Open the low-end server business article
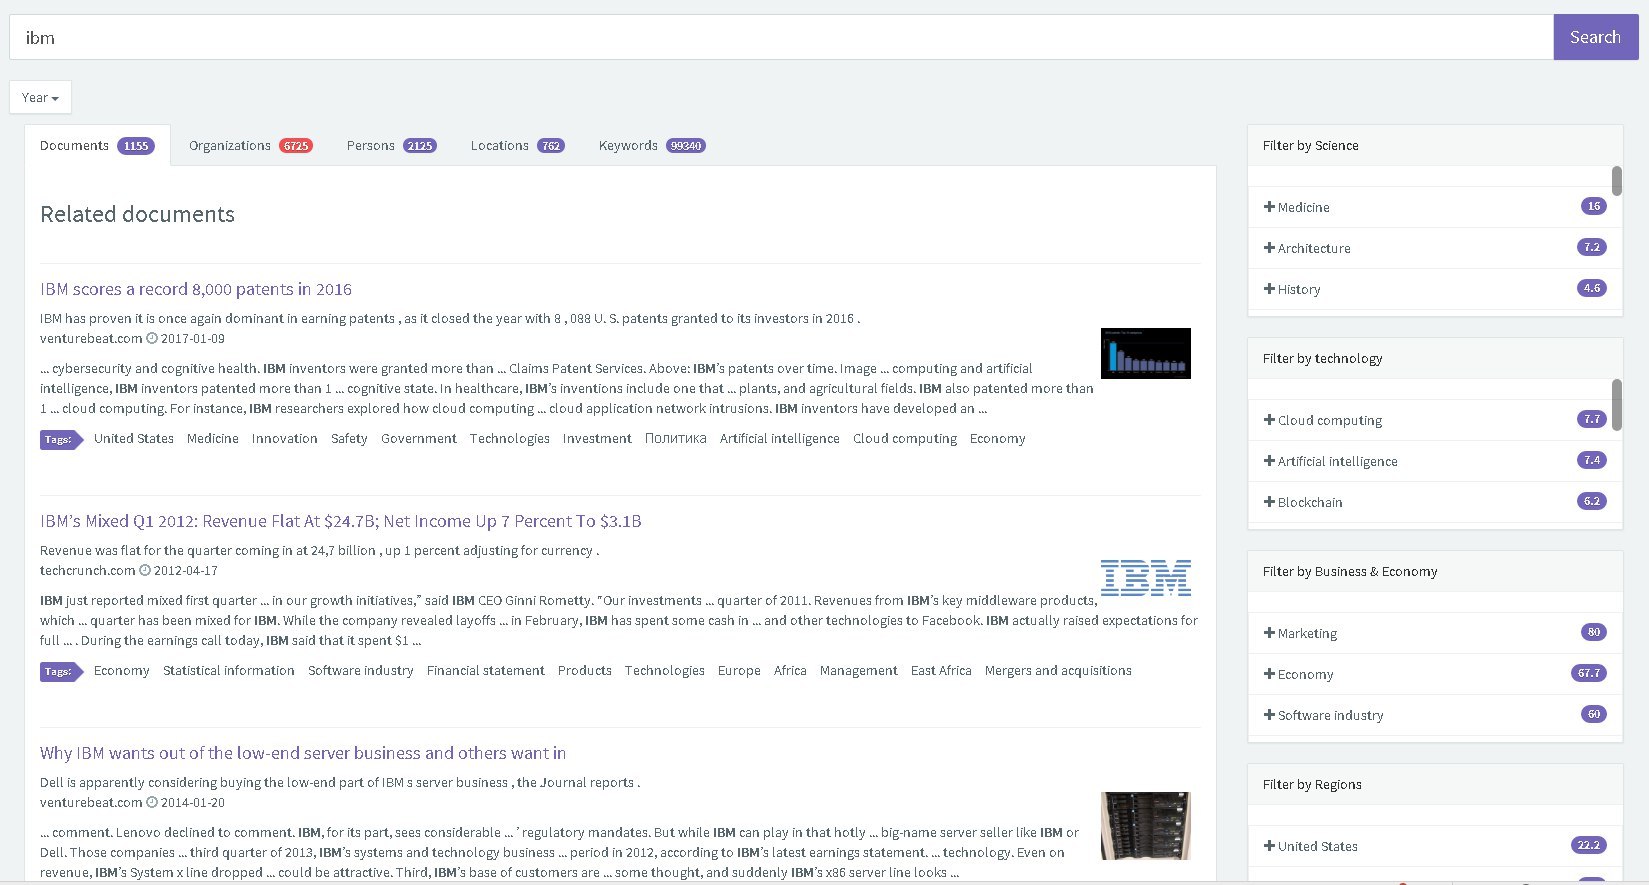The image size is (1649, 885). click(303, 753)
